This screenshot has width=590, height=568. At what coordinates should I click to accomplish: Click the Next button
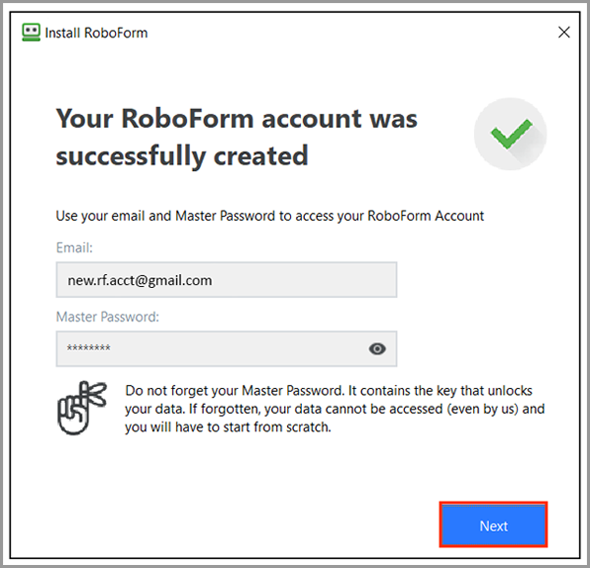click(493, 525)
